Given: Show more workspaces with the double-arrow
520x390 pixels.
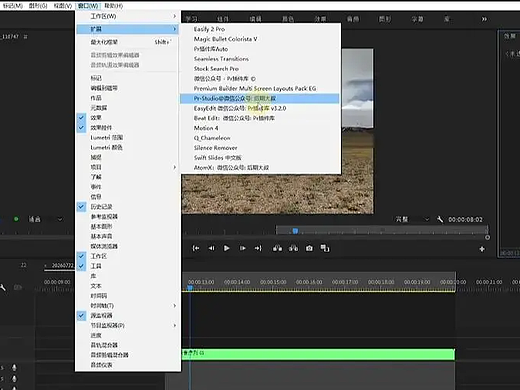Looking at the screenshot, I should tap(484, 19).
